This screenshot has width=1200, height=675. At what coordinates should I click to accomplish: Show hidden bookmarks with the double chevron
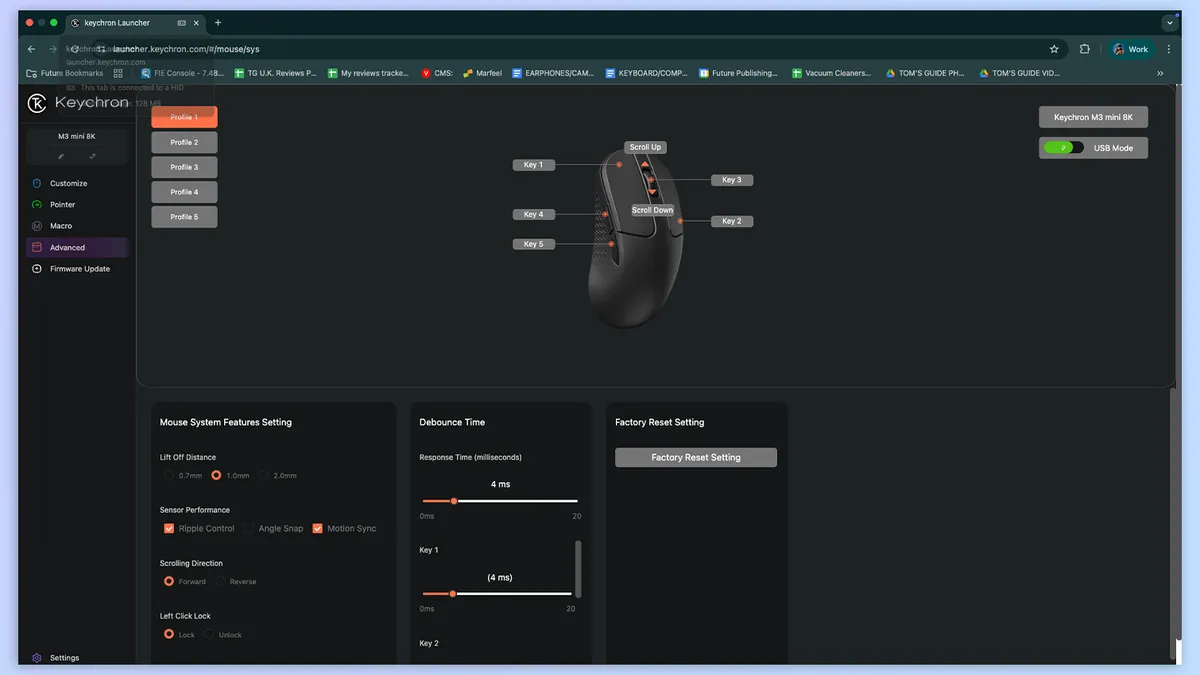[1160, 73]
